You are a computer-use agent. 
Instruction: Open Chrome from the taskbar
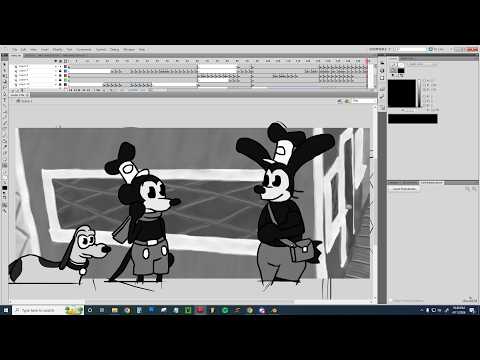[127, 310]
